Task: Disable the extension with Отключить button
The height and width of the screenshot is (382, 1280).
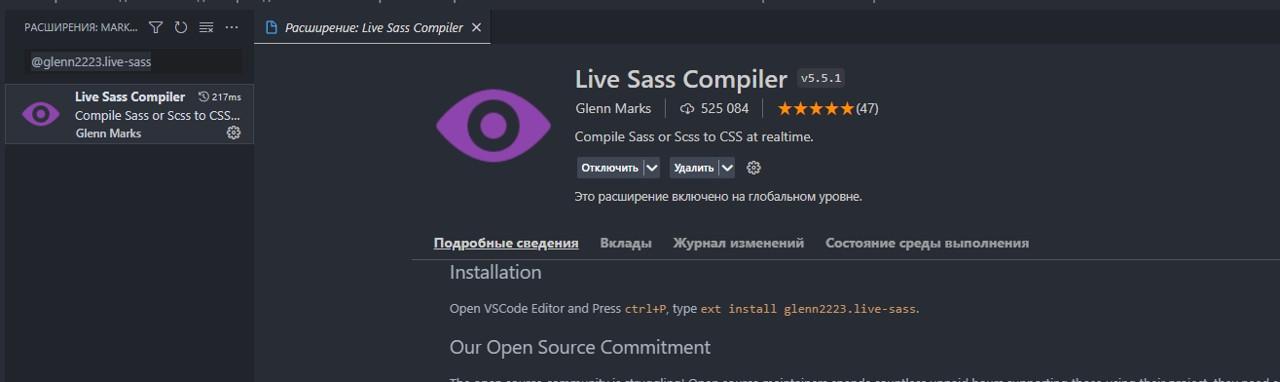Action: pos(610,168)
